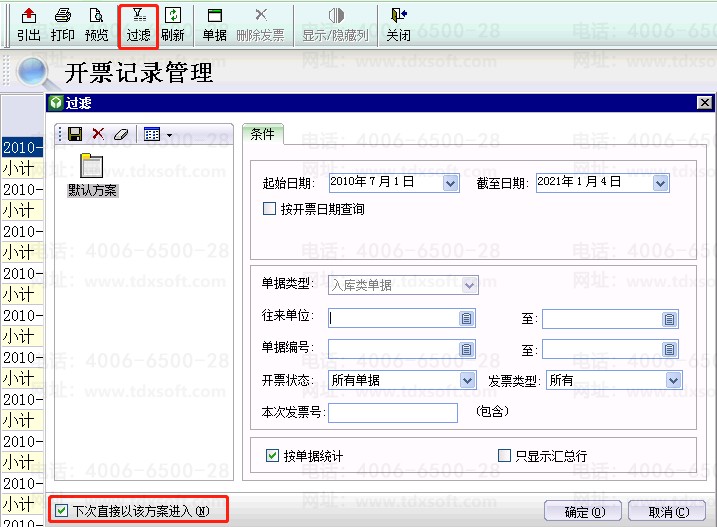Click 显示/隐藏列 show/hide columns
The height and width of the screenshot is (527, 717).
pyautogui.click(x=335, y=25)
